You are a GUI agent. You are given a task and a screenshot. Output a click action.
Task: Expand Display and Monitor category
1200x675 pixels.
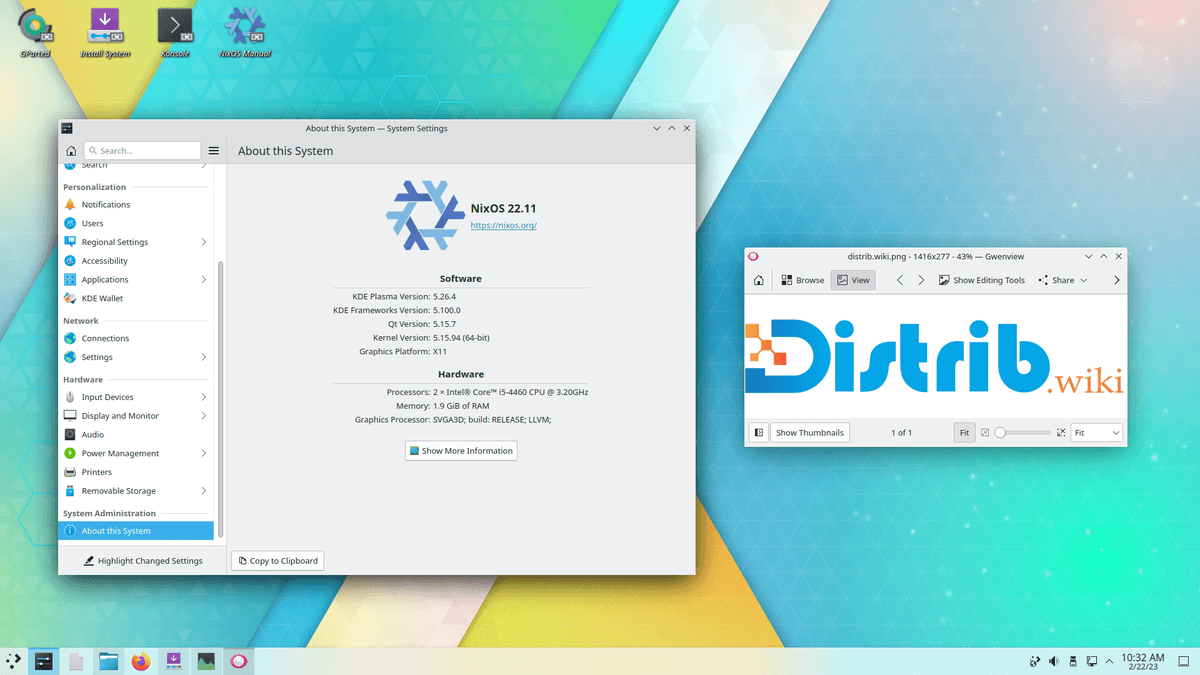[x=204, y=416]
